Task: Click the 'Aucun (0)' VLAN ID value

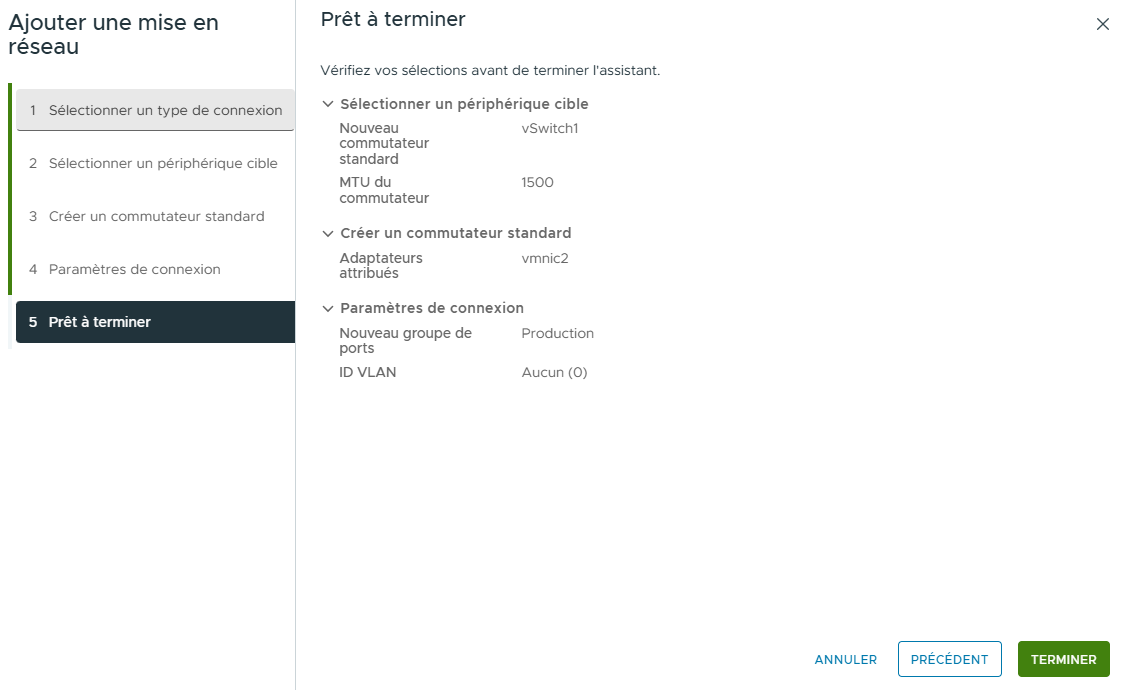Action: pos(554,372)
